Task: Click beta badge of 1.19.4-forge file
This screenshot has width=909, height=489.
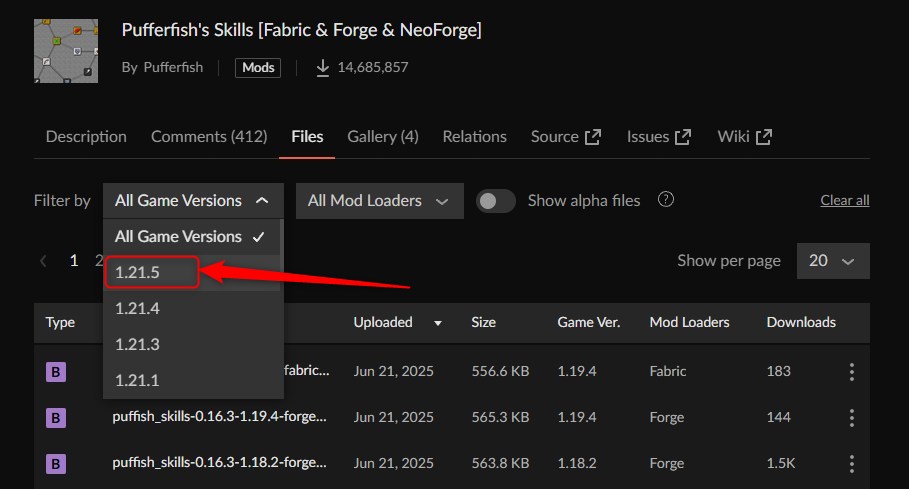Action: (56, 418)
